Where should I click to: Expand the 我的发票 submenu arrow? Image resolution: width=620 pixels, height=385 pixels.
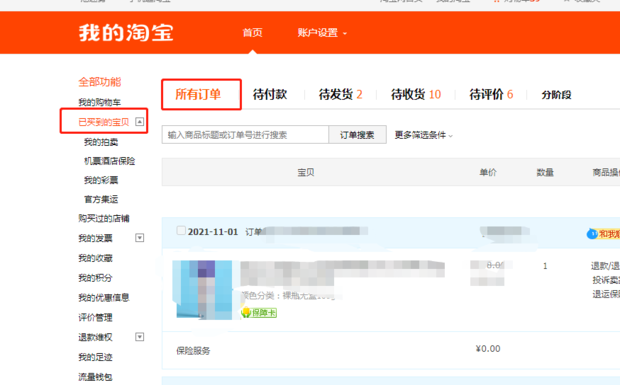pos(139,238)
